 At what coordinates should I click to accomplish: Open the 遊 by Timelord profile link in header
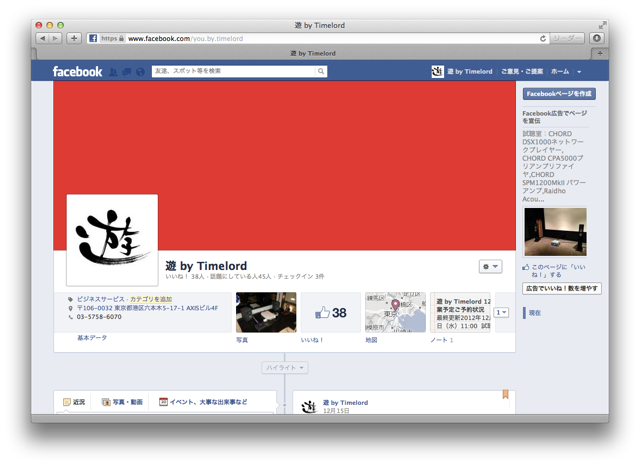coord(469,71)
